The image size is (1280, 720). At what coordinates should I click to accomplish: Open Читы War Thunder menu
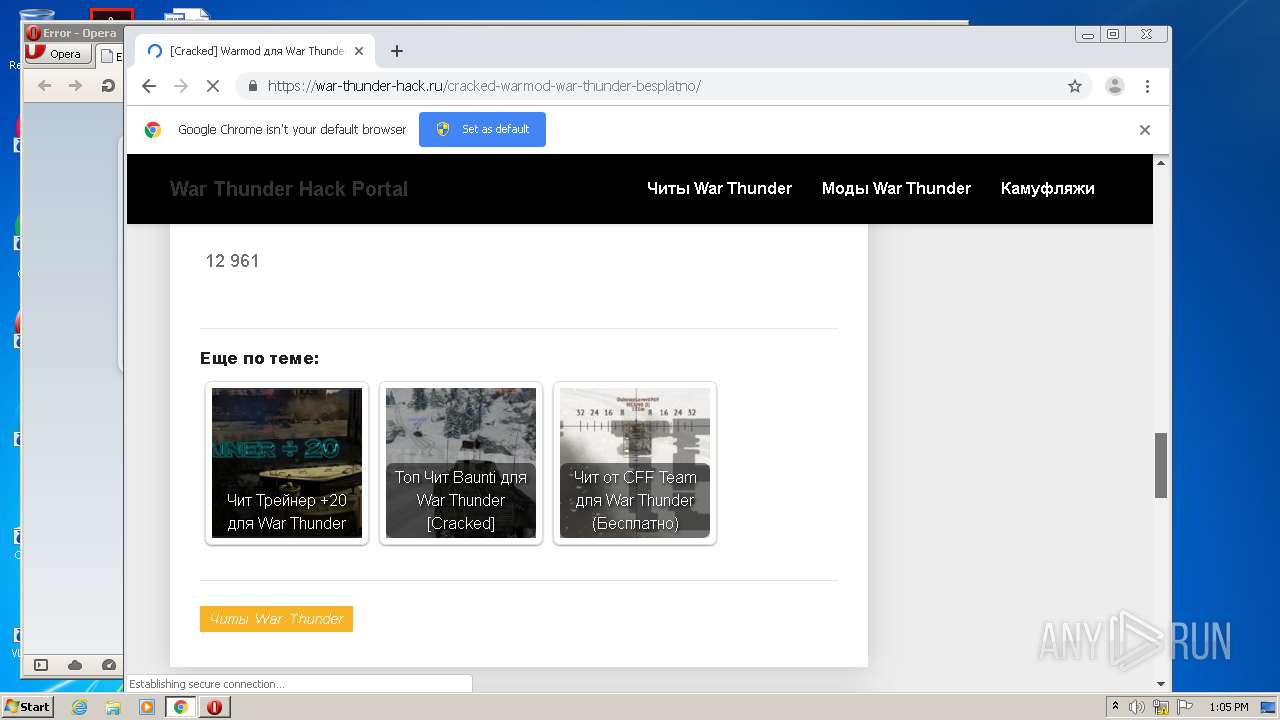[719, 188]
